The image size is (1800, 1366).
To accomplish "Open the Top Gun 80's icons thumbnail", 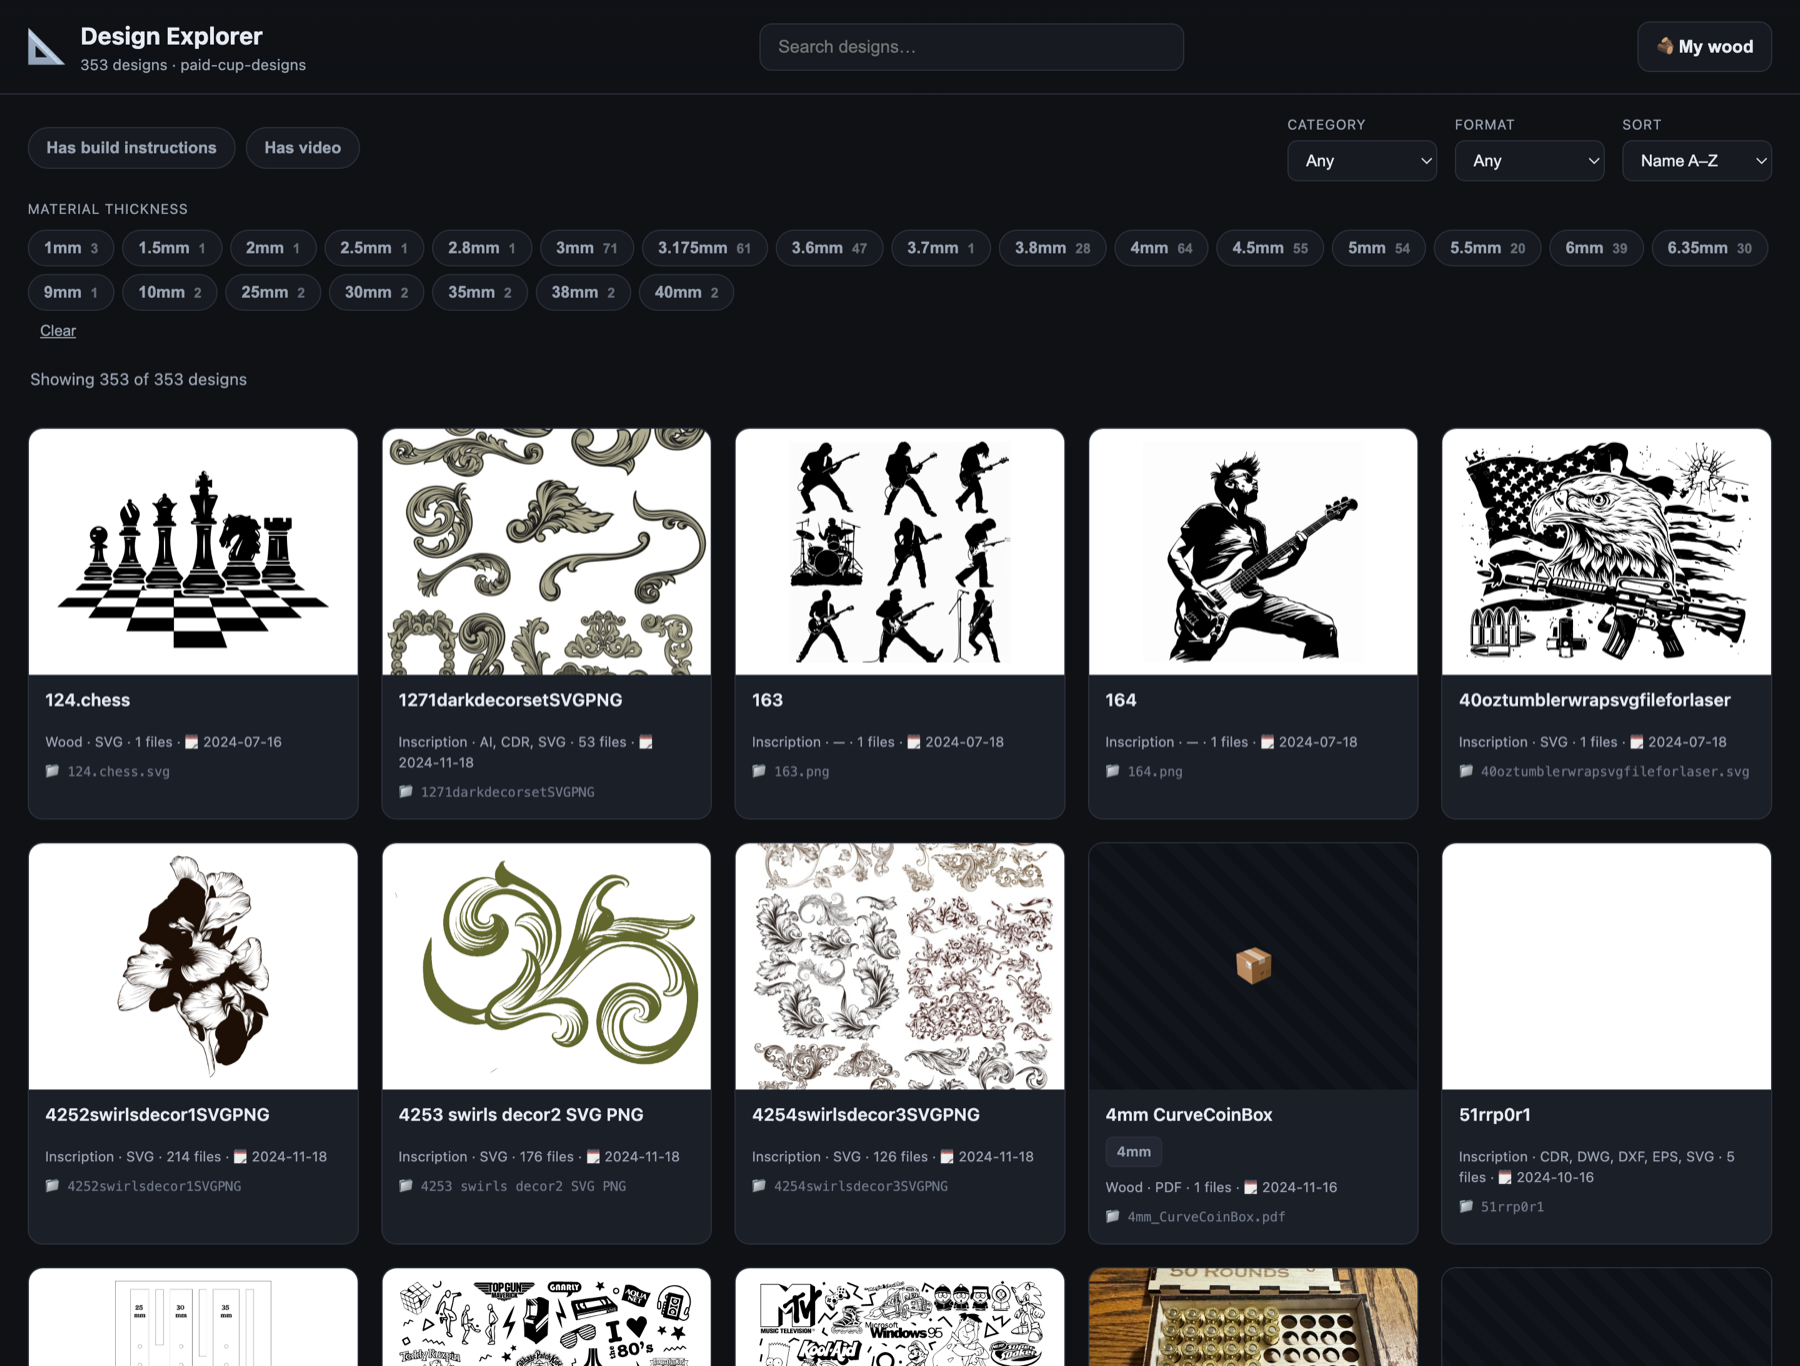I will point(547,1317).
